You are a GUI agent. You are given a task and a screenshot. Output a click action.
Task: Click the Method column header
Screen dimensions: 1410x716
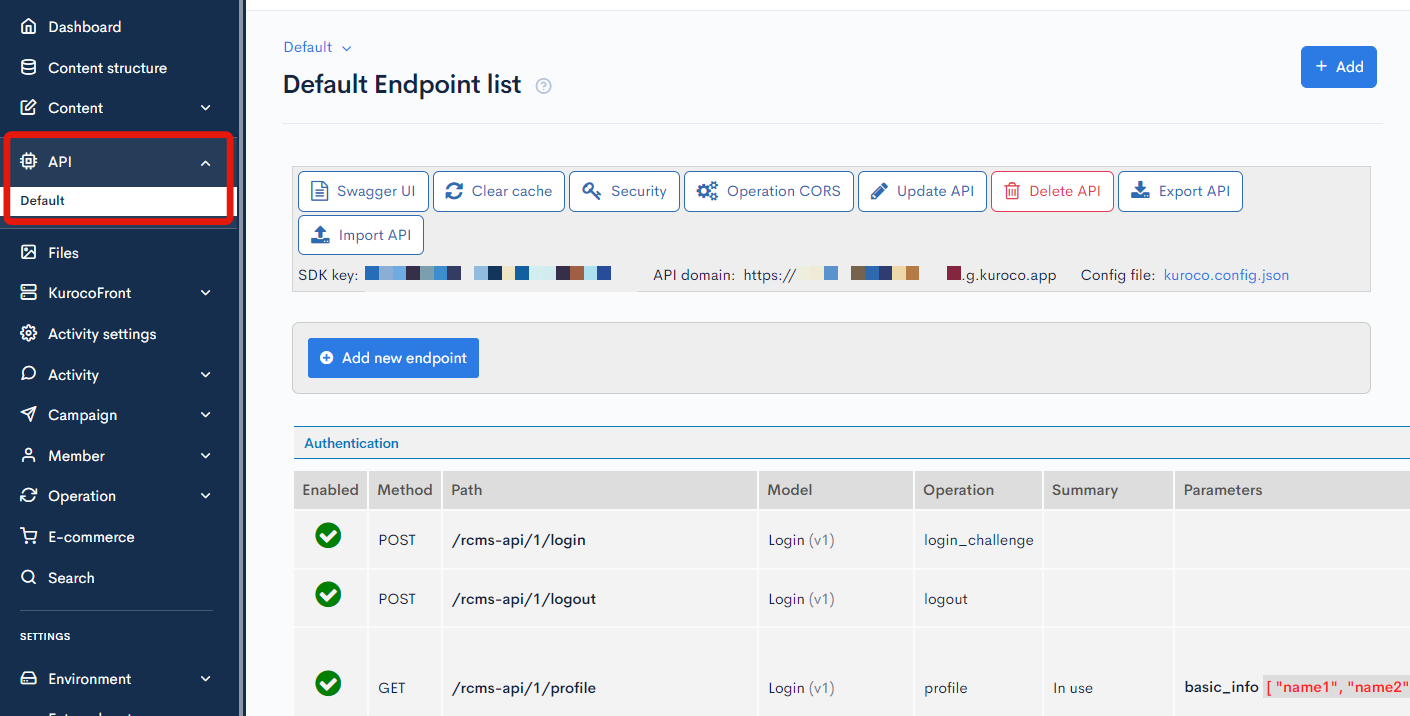(405, 490)
